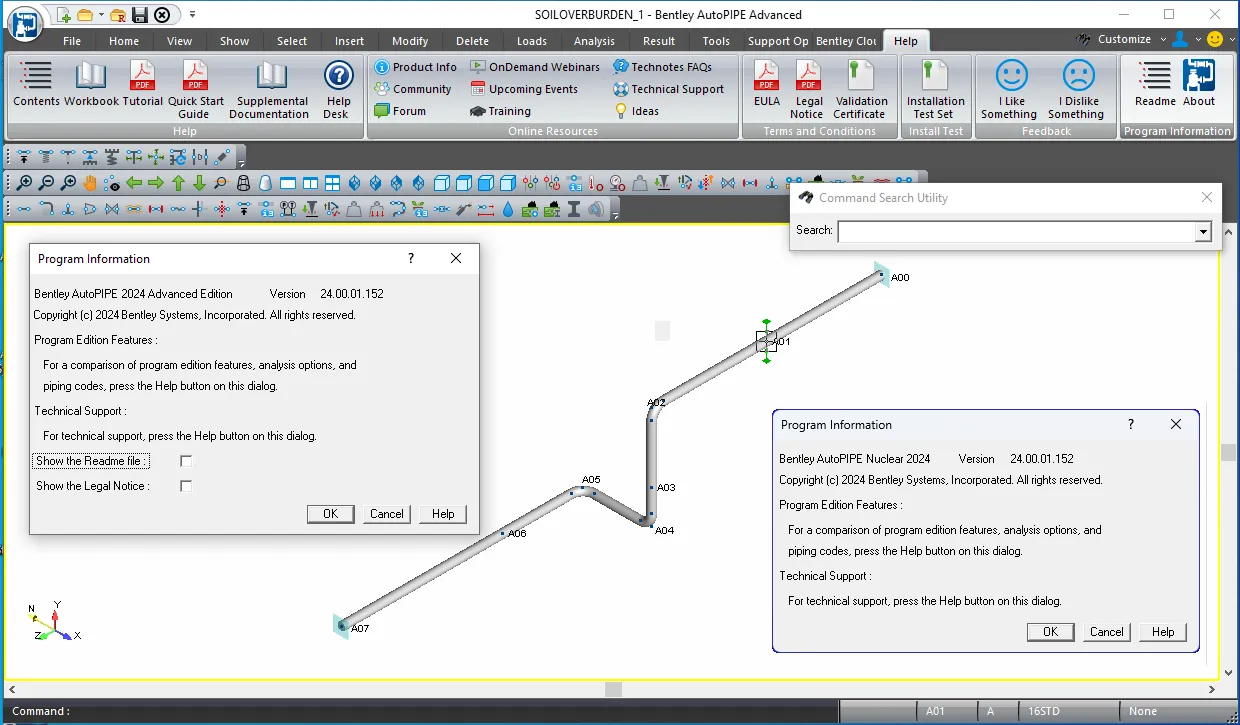Screen dimensions: 1240x725
Task: Open the OnDemand Webinars link
Action: [535, 67]
